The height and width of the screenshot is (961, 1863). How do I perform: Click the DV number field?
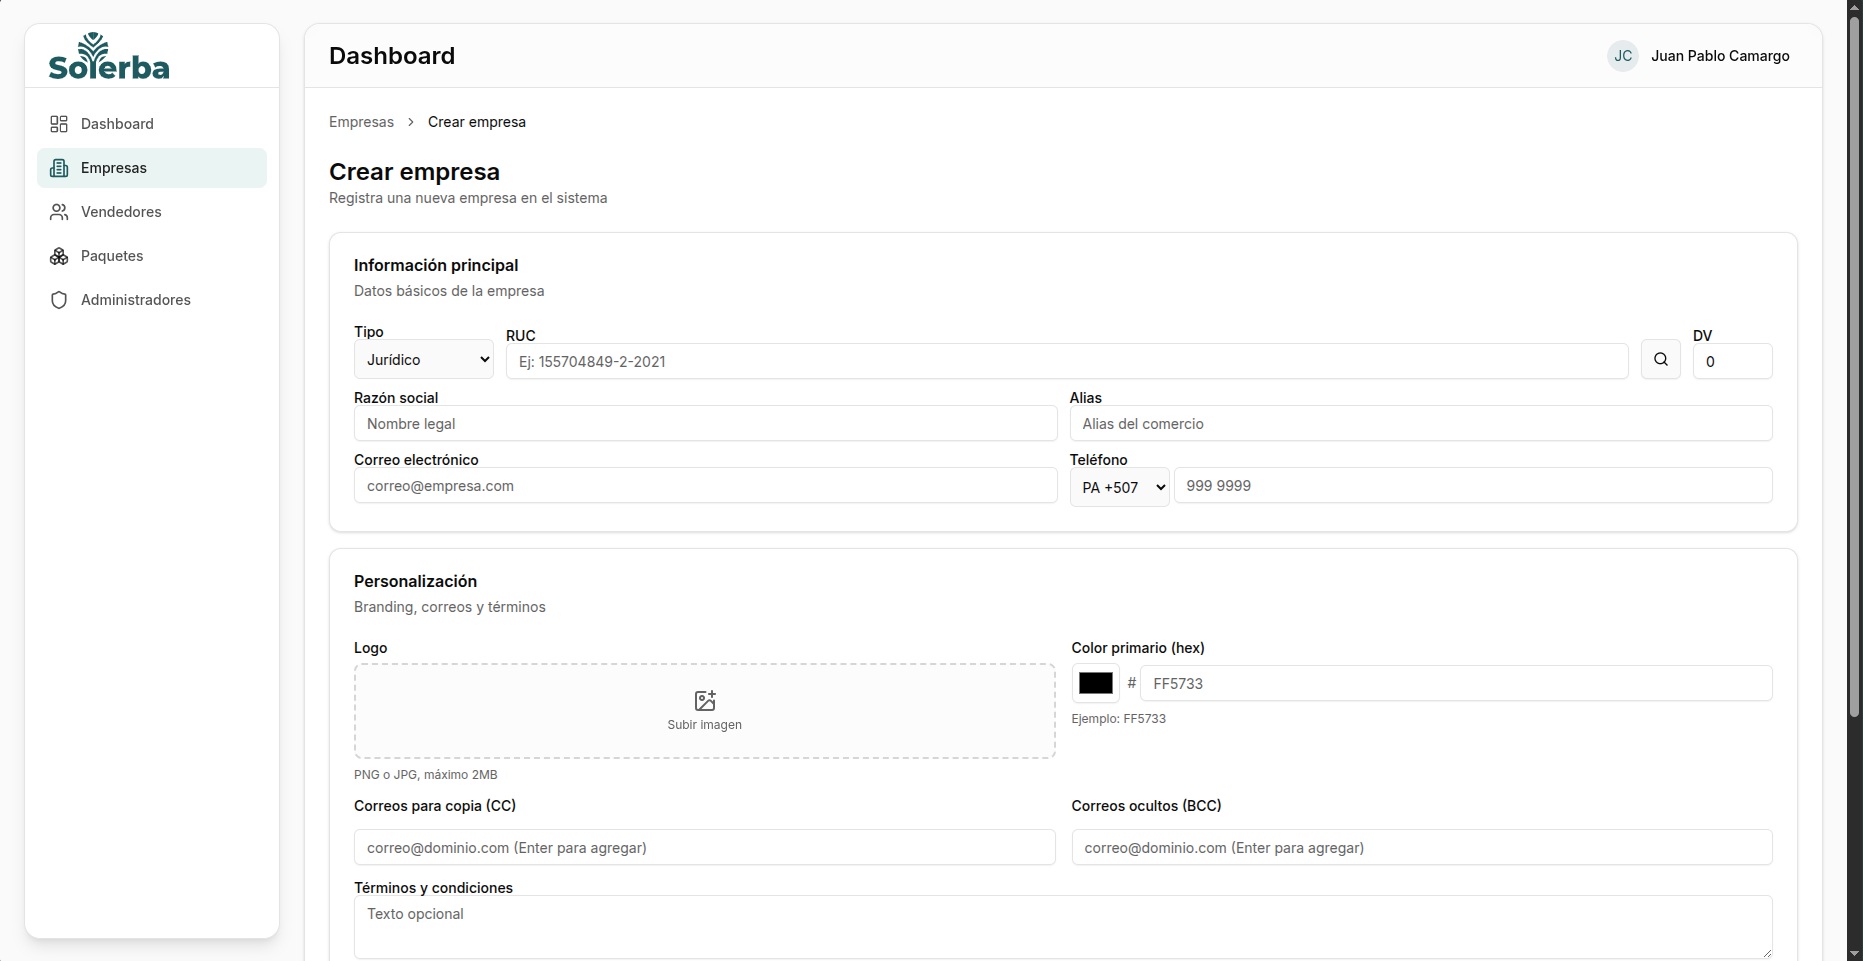[1732, 362]
